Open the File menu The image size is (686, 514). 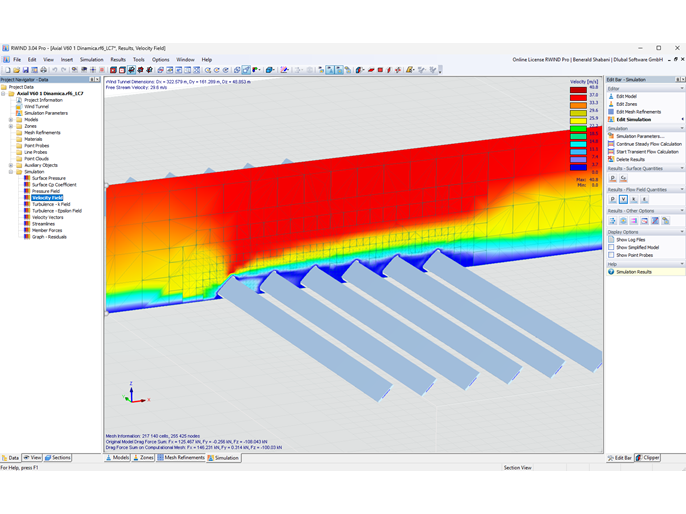click(17, 59)
